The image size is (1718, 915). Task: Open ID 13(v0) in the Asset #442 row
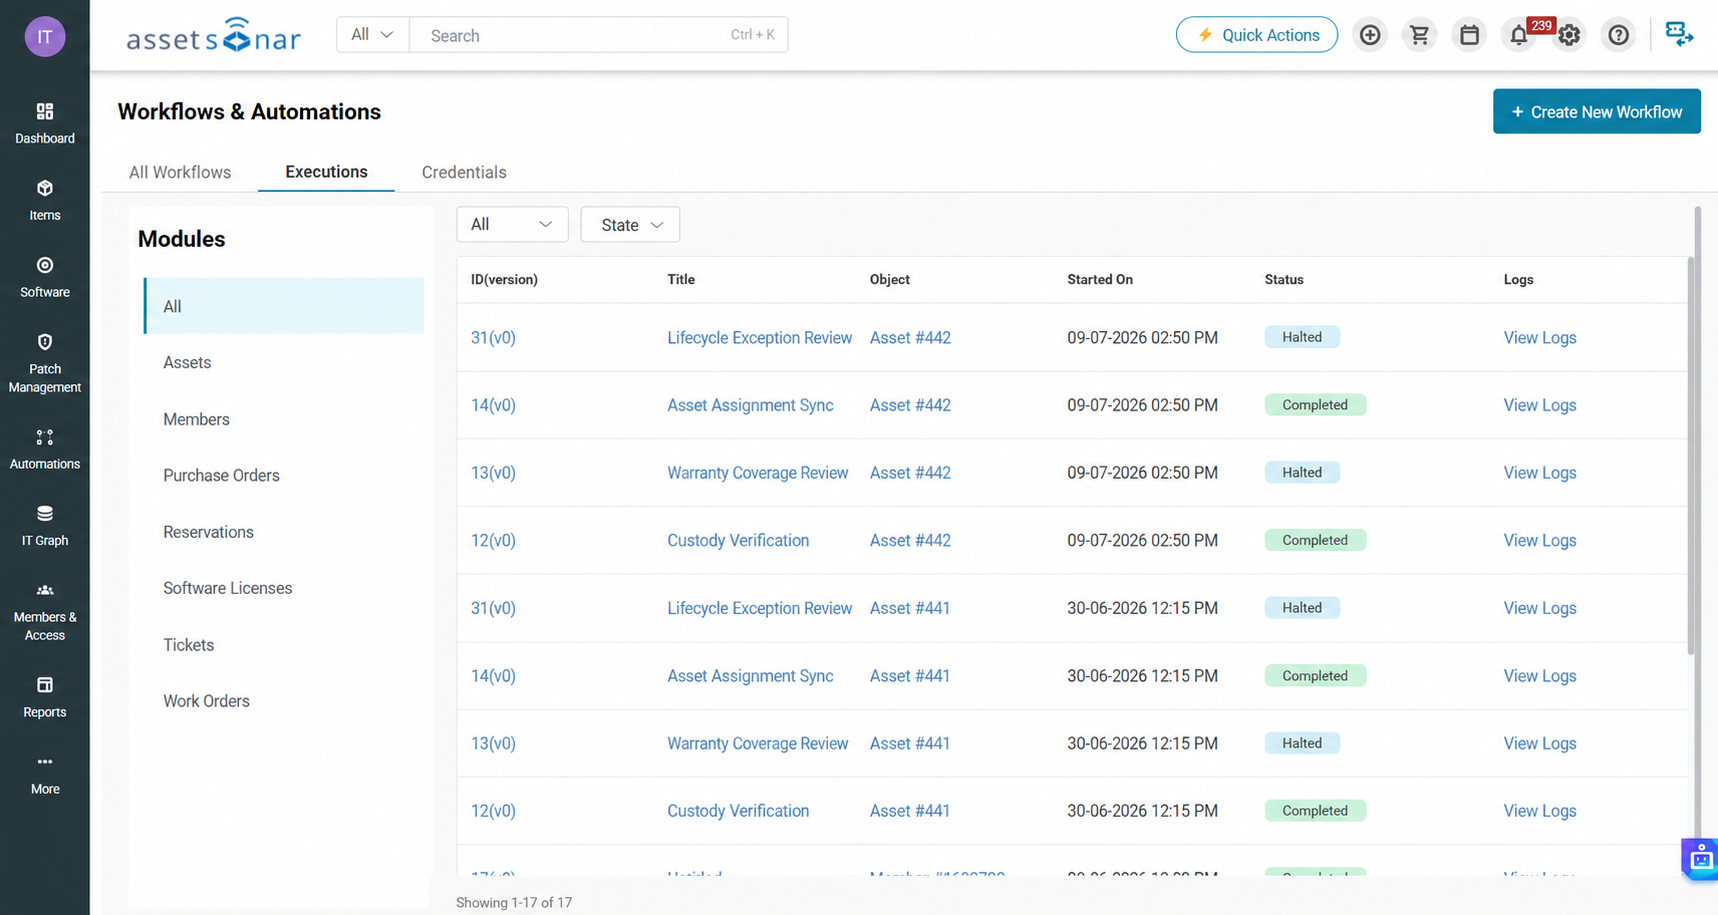pyautogui.click(x=493, y=473)
